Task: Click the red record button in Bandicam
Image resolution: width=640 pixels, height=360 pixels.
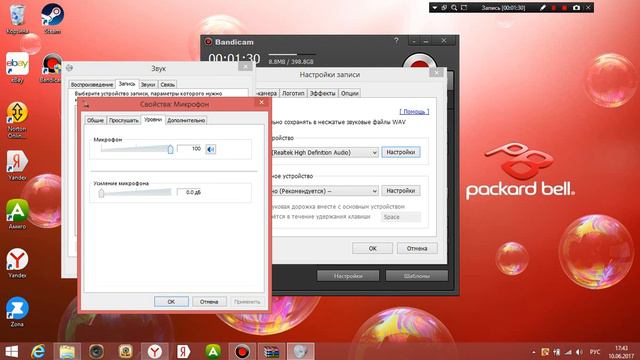Action: click(x=420, y=62)
